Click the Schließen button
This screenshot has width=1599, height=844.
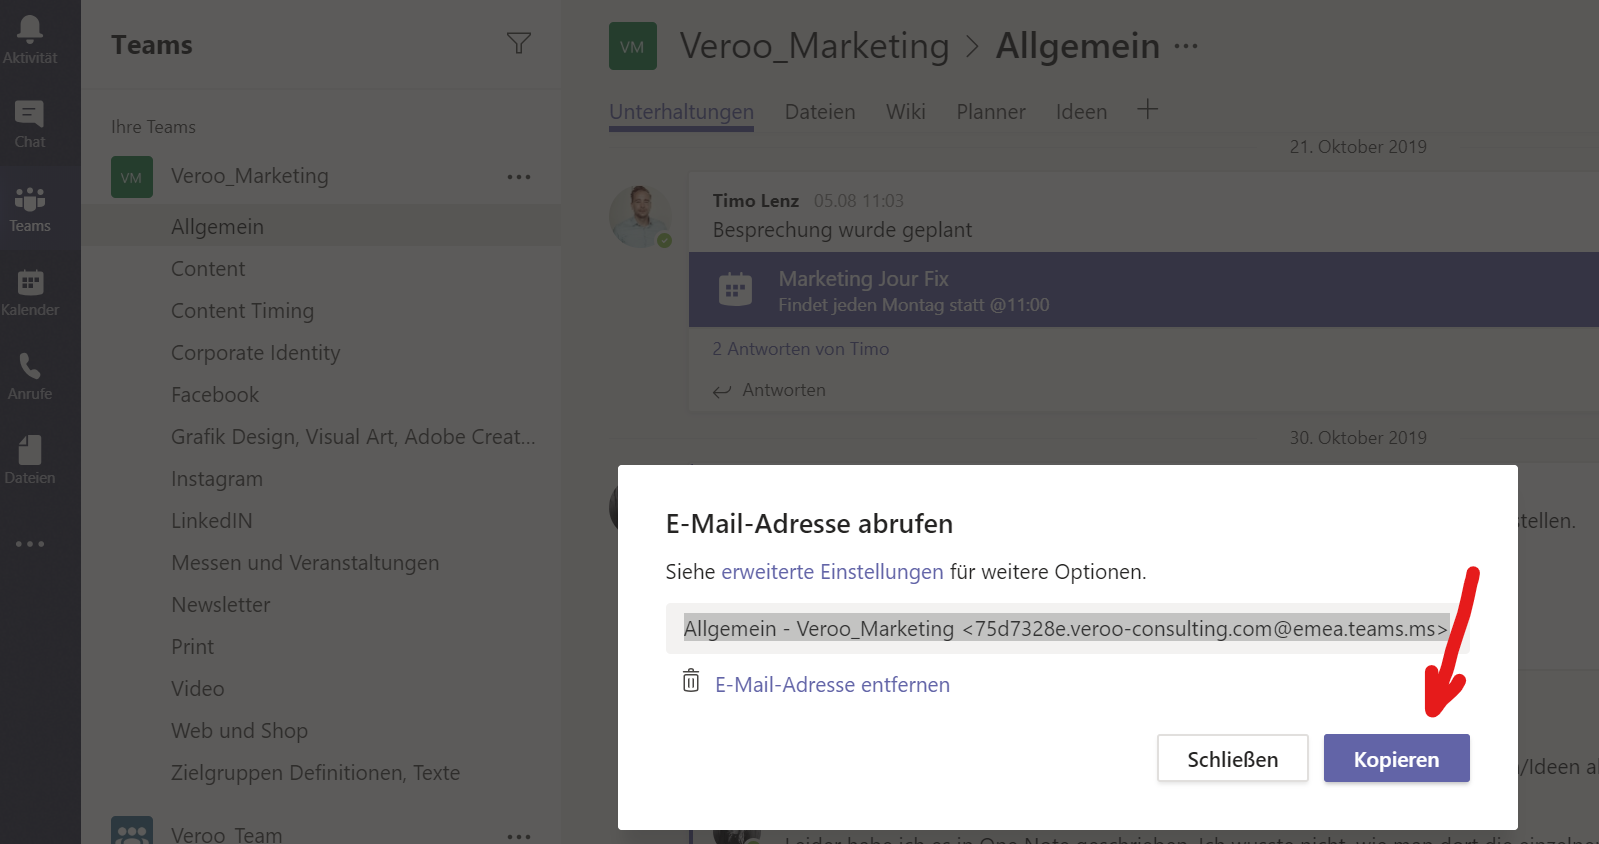(x=1232, y=759)
